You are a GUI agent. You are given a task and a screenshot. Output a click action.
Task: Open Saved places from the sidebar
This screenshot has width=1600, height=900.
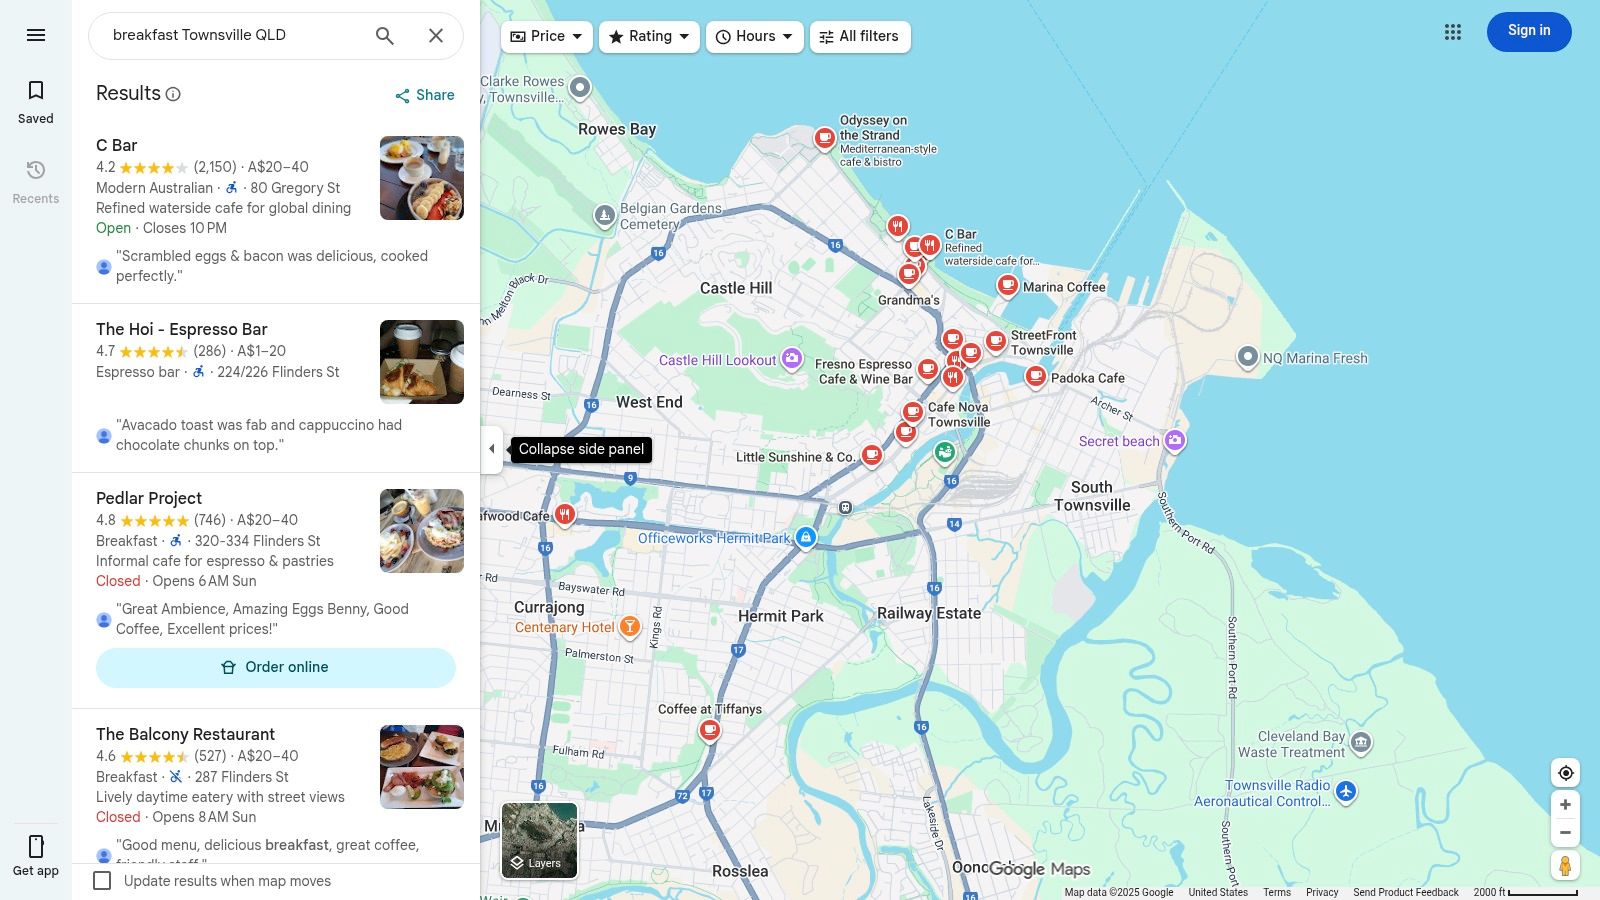tap(35, 100)
